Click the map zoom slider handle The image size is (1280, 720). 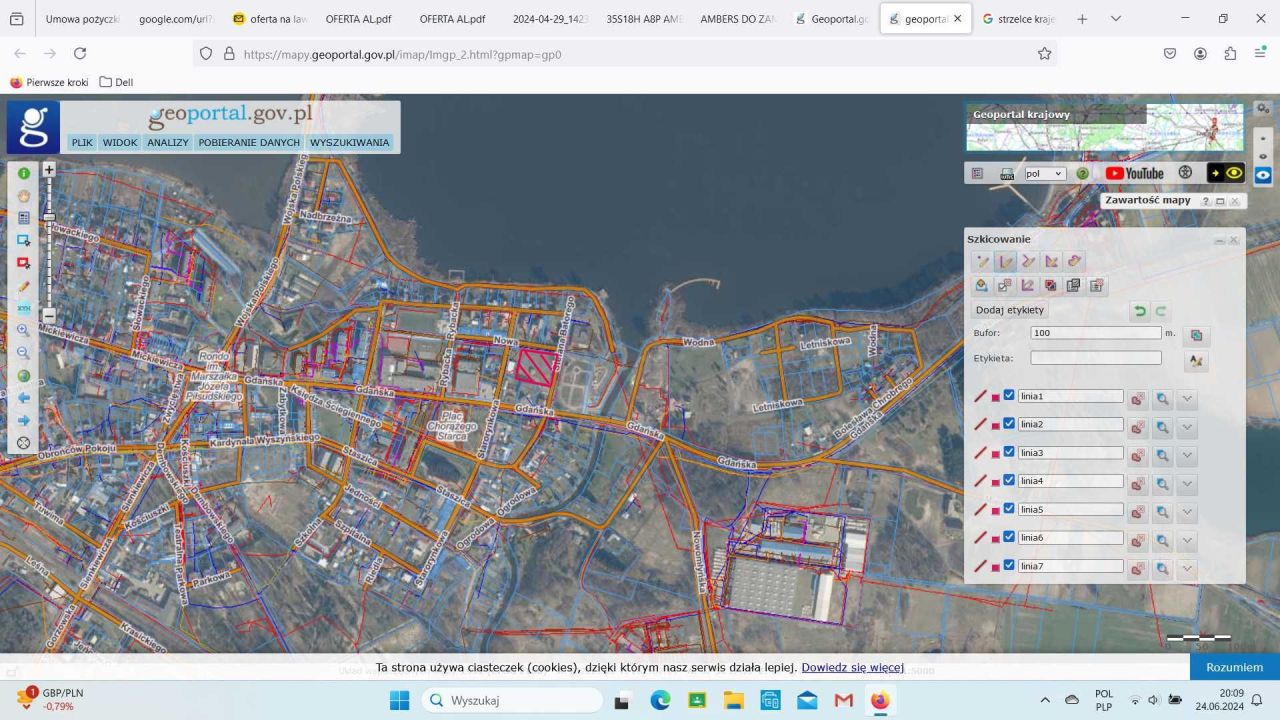[x=49, y=217]
